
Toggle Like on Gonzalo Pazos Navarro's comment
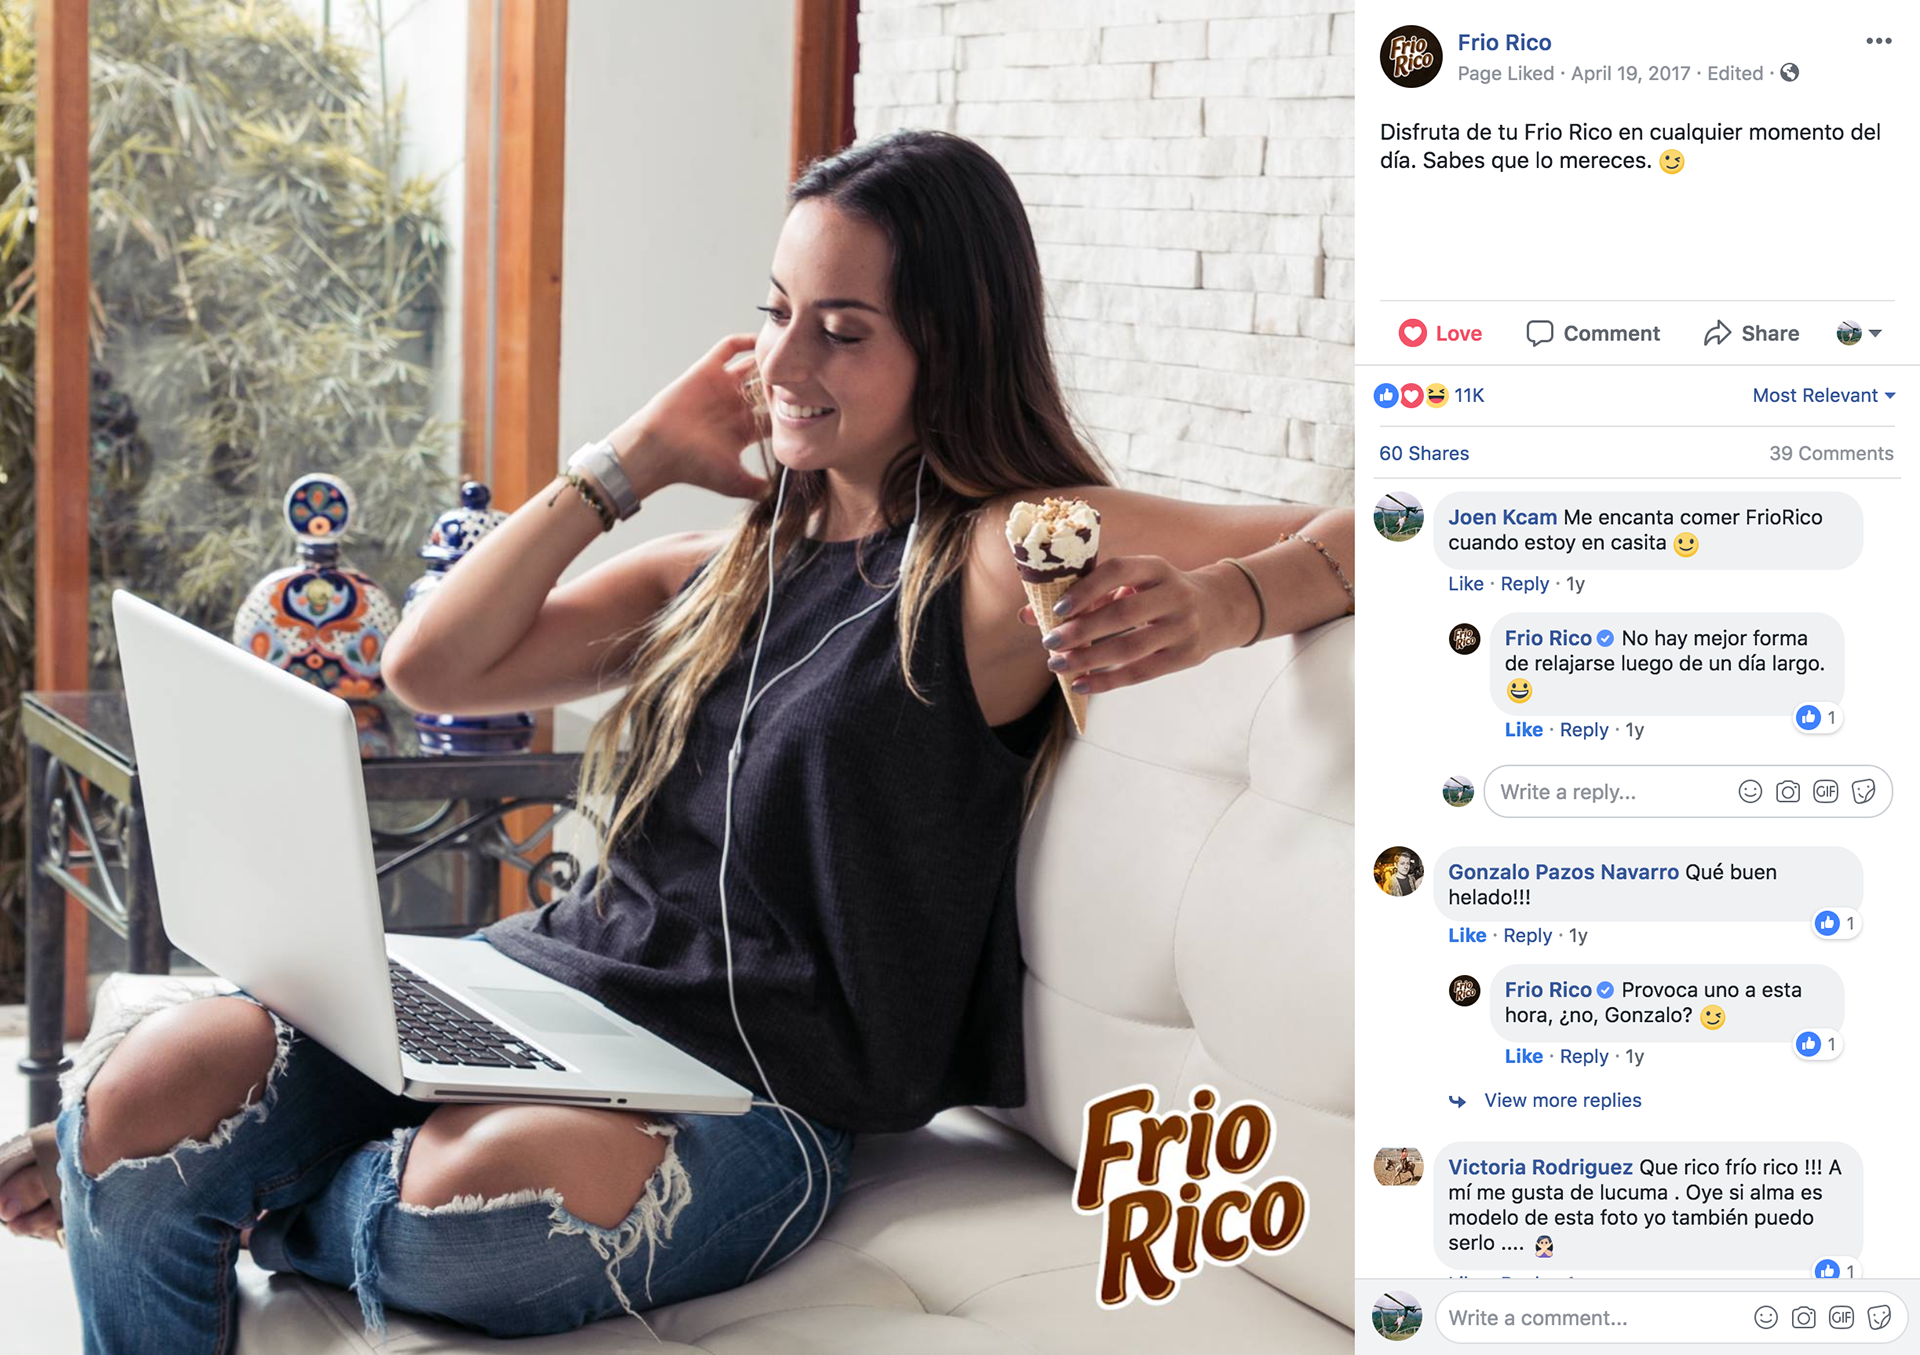(x=1467, y=936)
